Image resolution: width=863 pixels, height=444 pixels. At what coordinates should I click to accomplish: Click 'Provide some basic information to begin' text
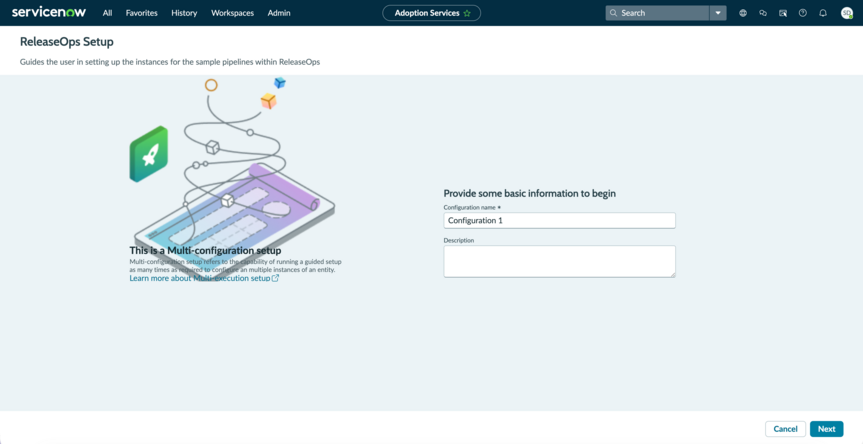(529, 194)
